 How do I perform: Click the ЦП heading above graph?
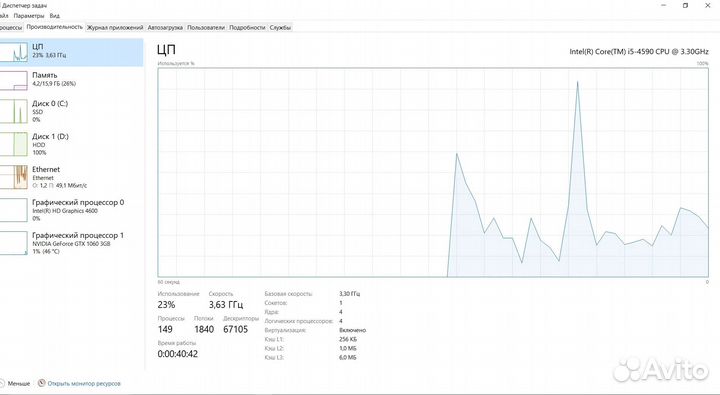[x=166, y=49]
